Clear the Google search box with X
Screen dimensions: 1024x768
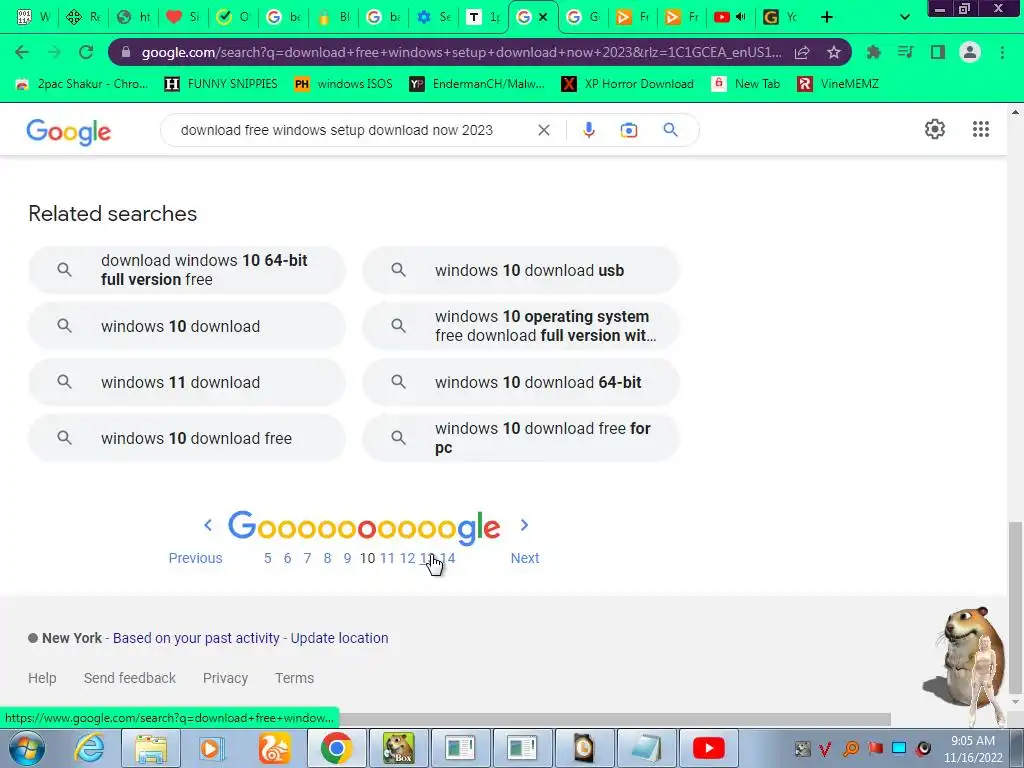click(543, 130)
